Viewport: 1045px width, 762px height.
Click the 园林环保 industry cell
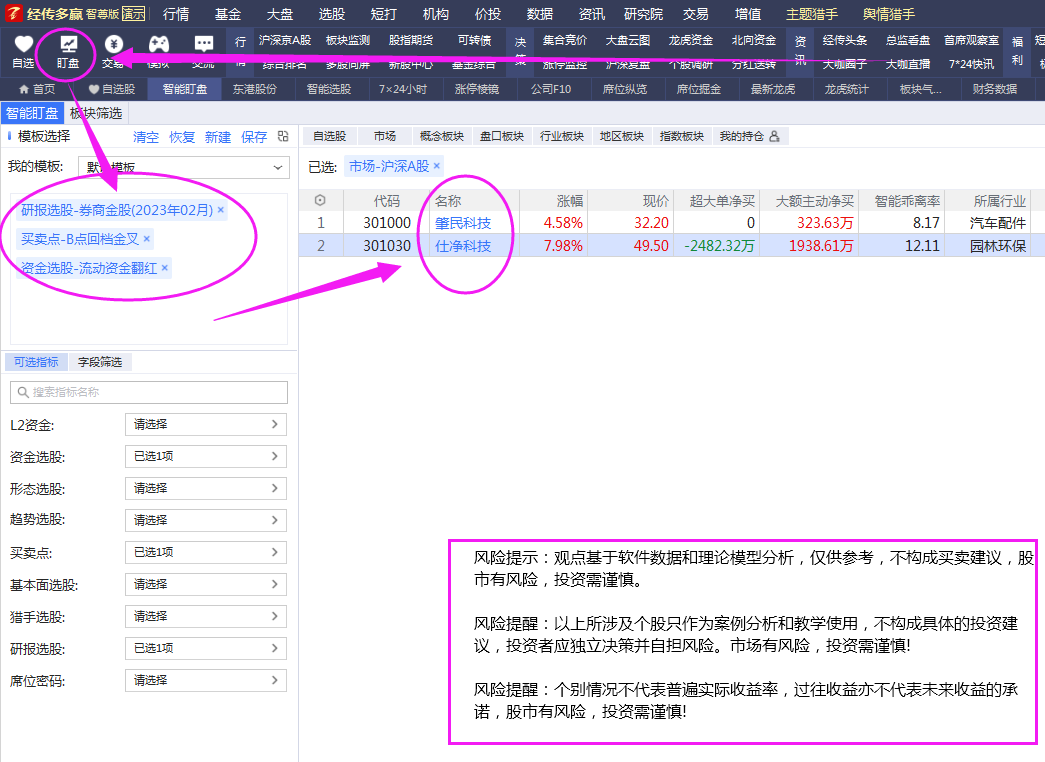(x=998, y=246)
